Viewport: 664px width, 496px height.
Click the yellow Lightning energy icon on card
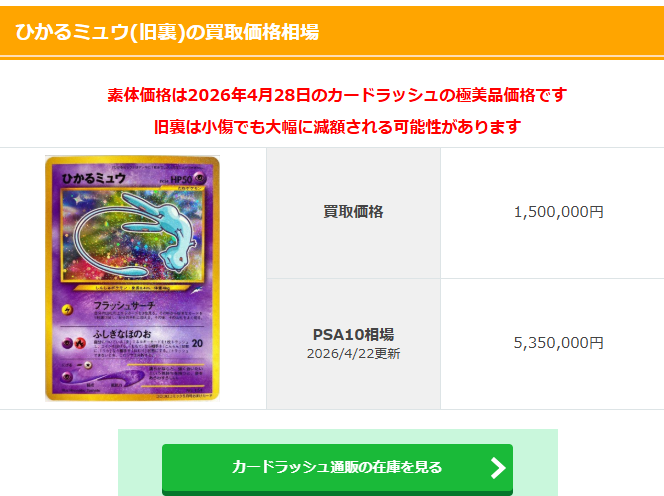(67, 310)
